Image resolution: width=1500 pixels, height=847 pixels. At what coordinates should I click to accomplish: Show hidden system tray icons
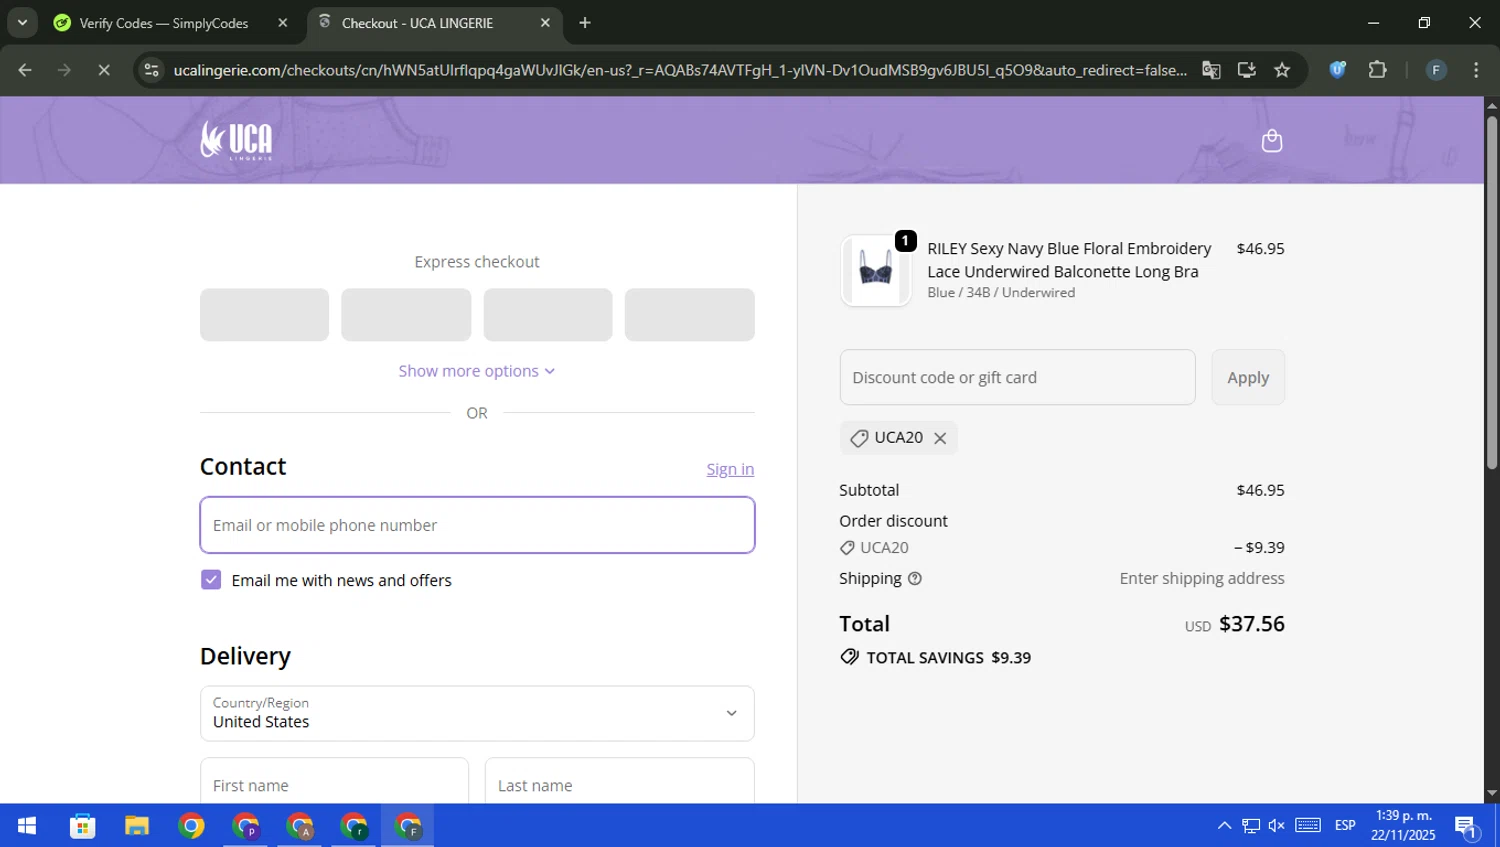pos(1224,826)
